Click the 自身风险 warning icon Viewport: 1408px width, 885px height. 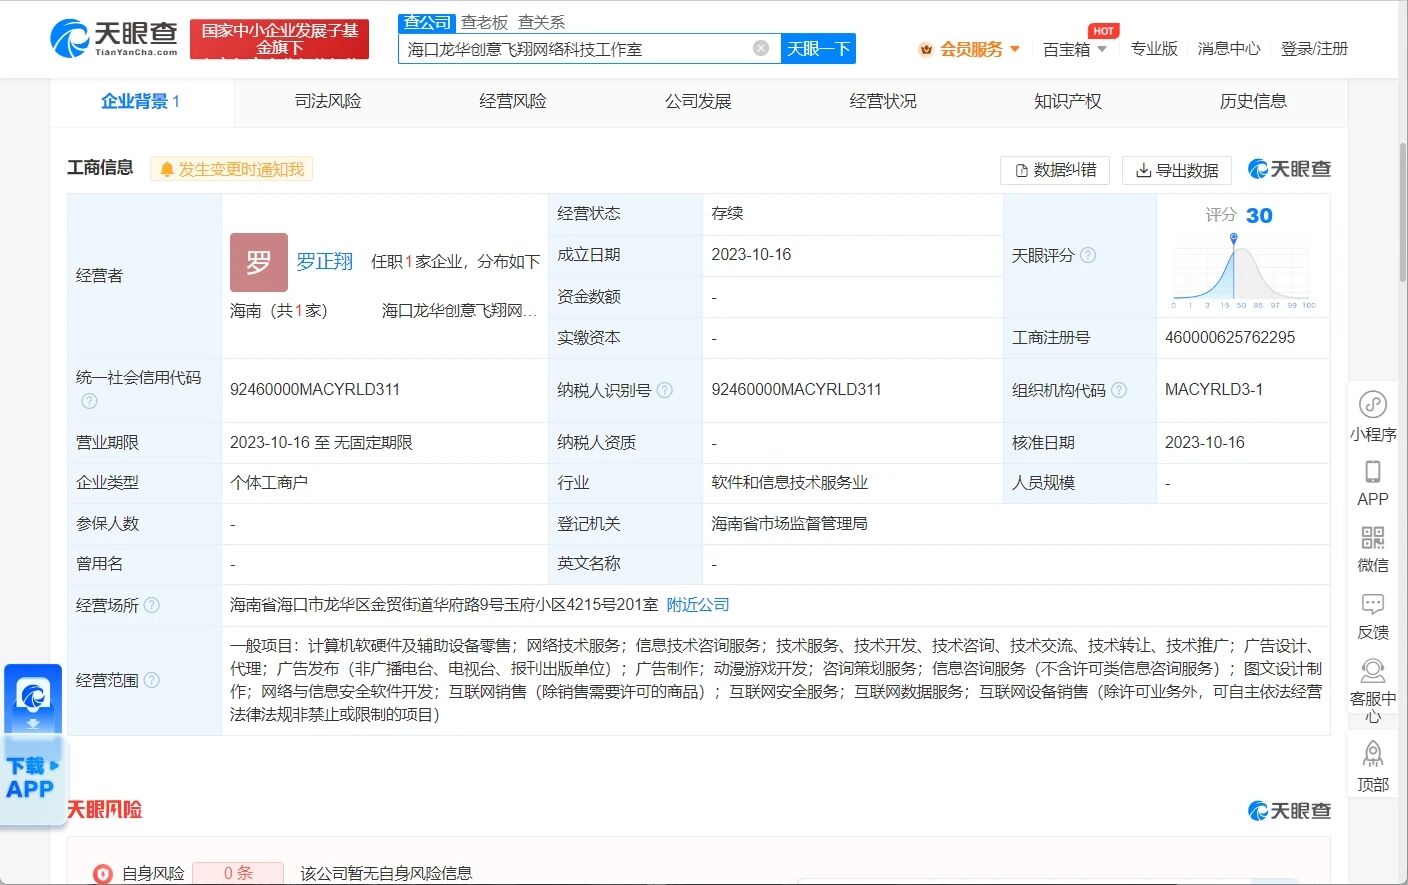click(102, 874)
